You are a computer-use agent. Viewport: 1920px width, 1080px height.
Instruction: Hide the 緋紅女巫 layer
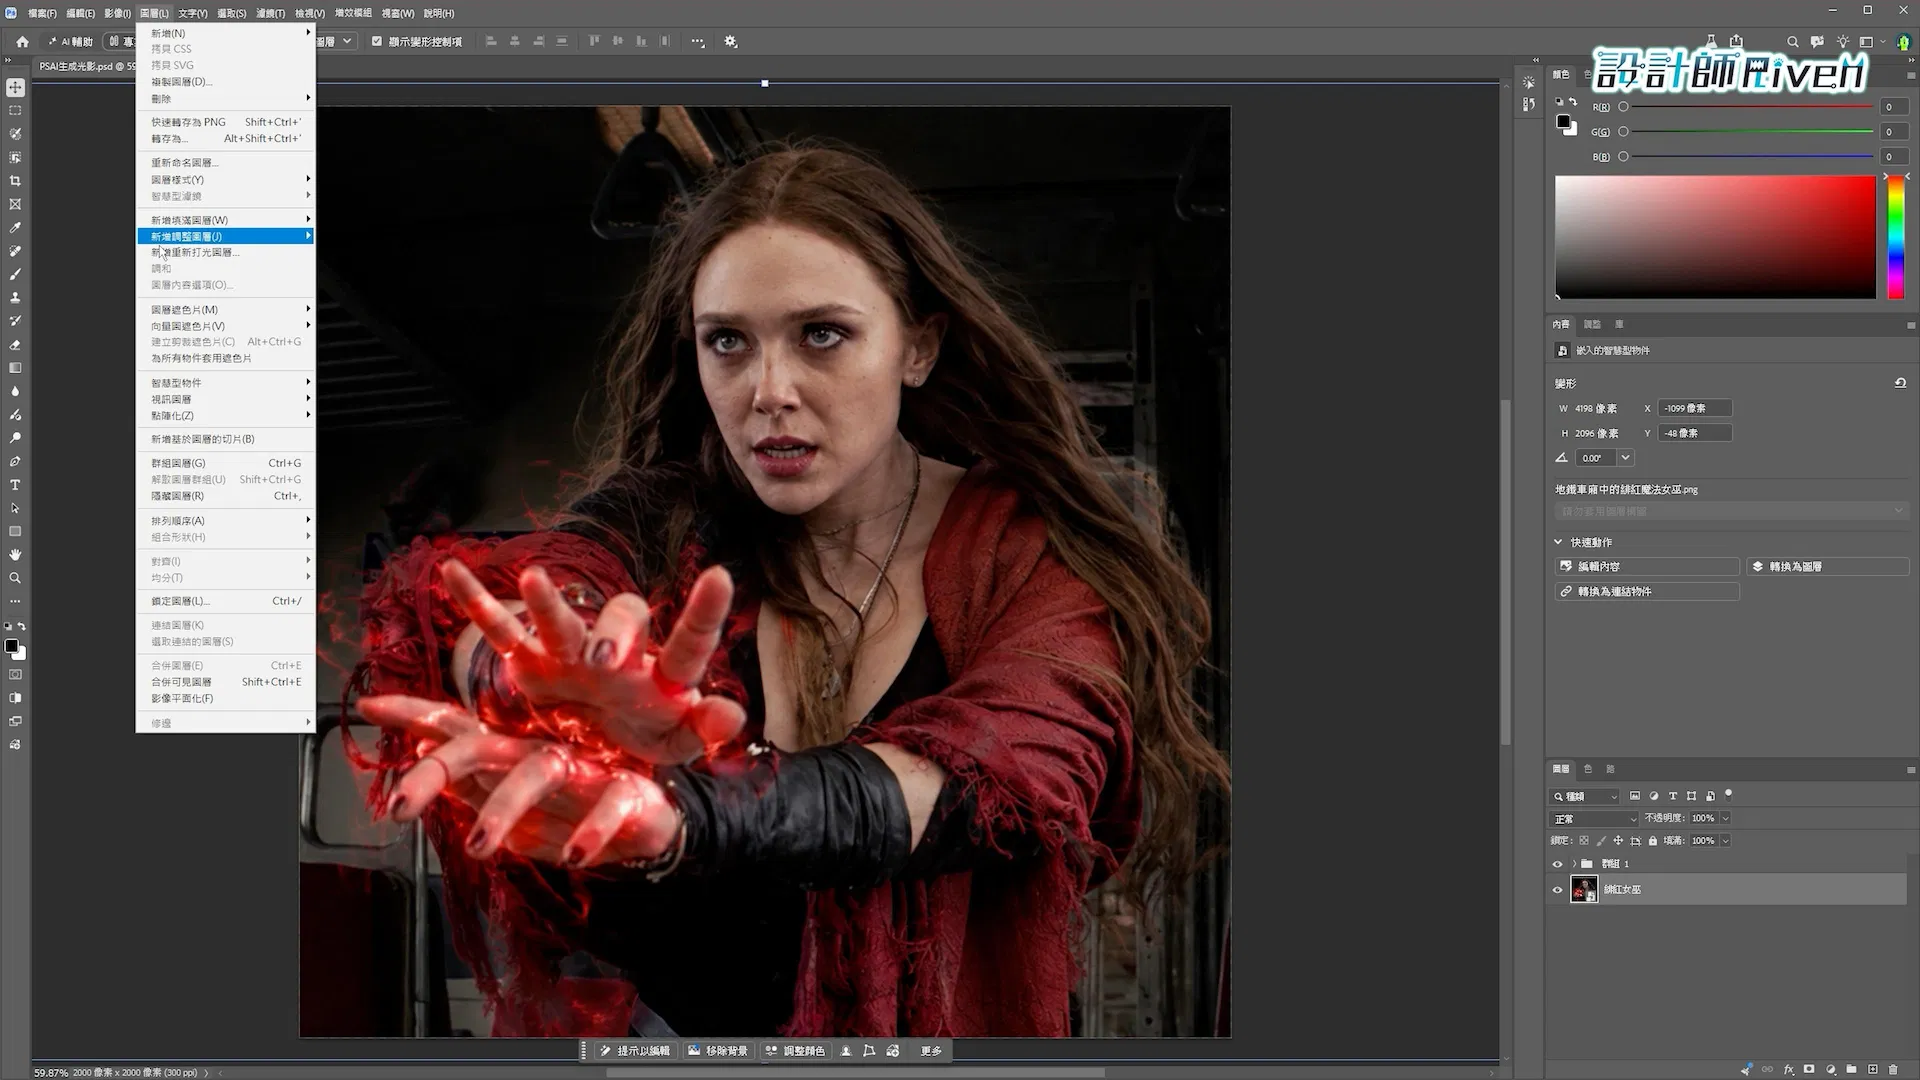pyautogui.click(x=1557, y=890)
